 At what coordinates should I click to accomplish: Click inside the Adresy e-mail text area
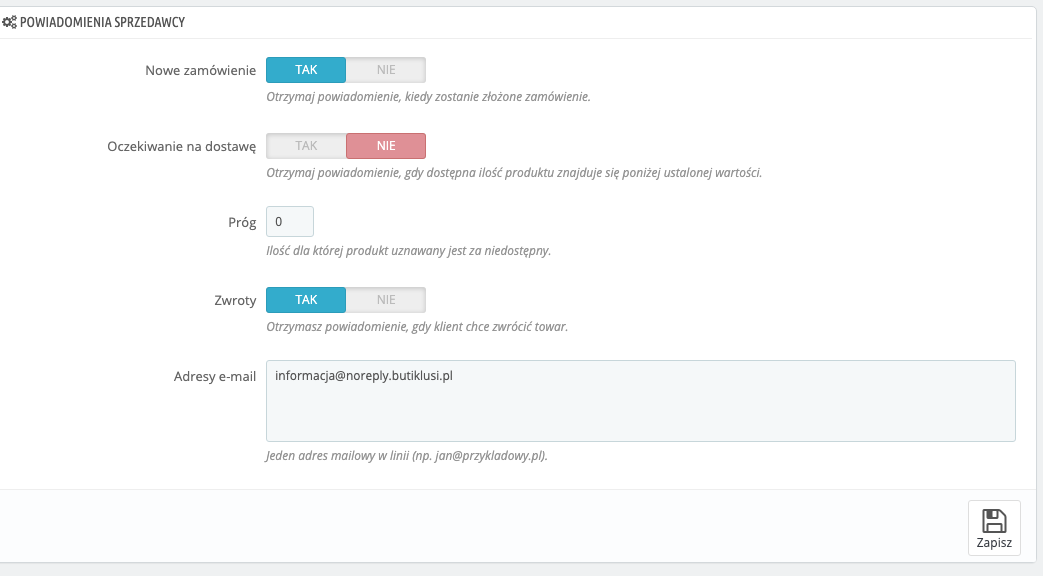641,401
